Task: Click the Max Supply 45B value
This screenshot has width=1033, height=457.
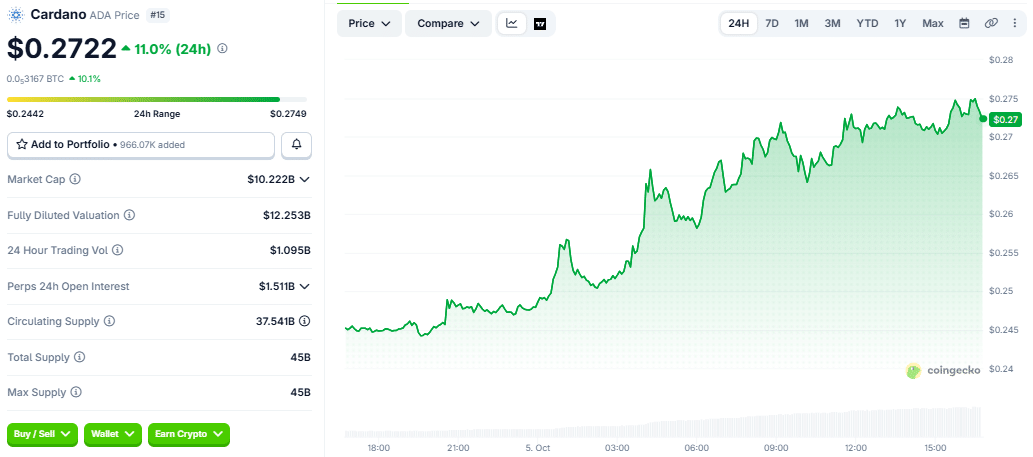Action: click(x=301, y=392)
